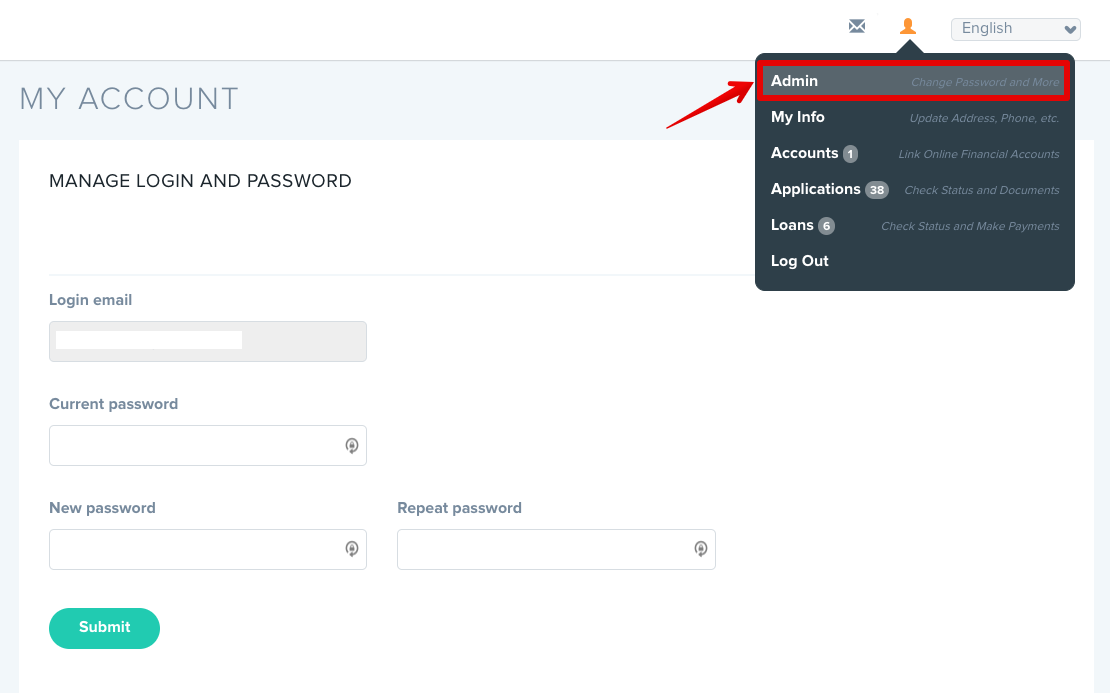Focus the New password input field
The height and width of the screenshot is (693, 1110).
[207, 549]
